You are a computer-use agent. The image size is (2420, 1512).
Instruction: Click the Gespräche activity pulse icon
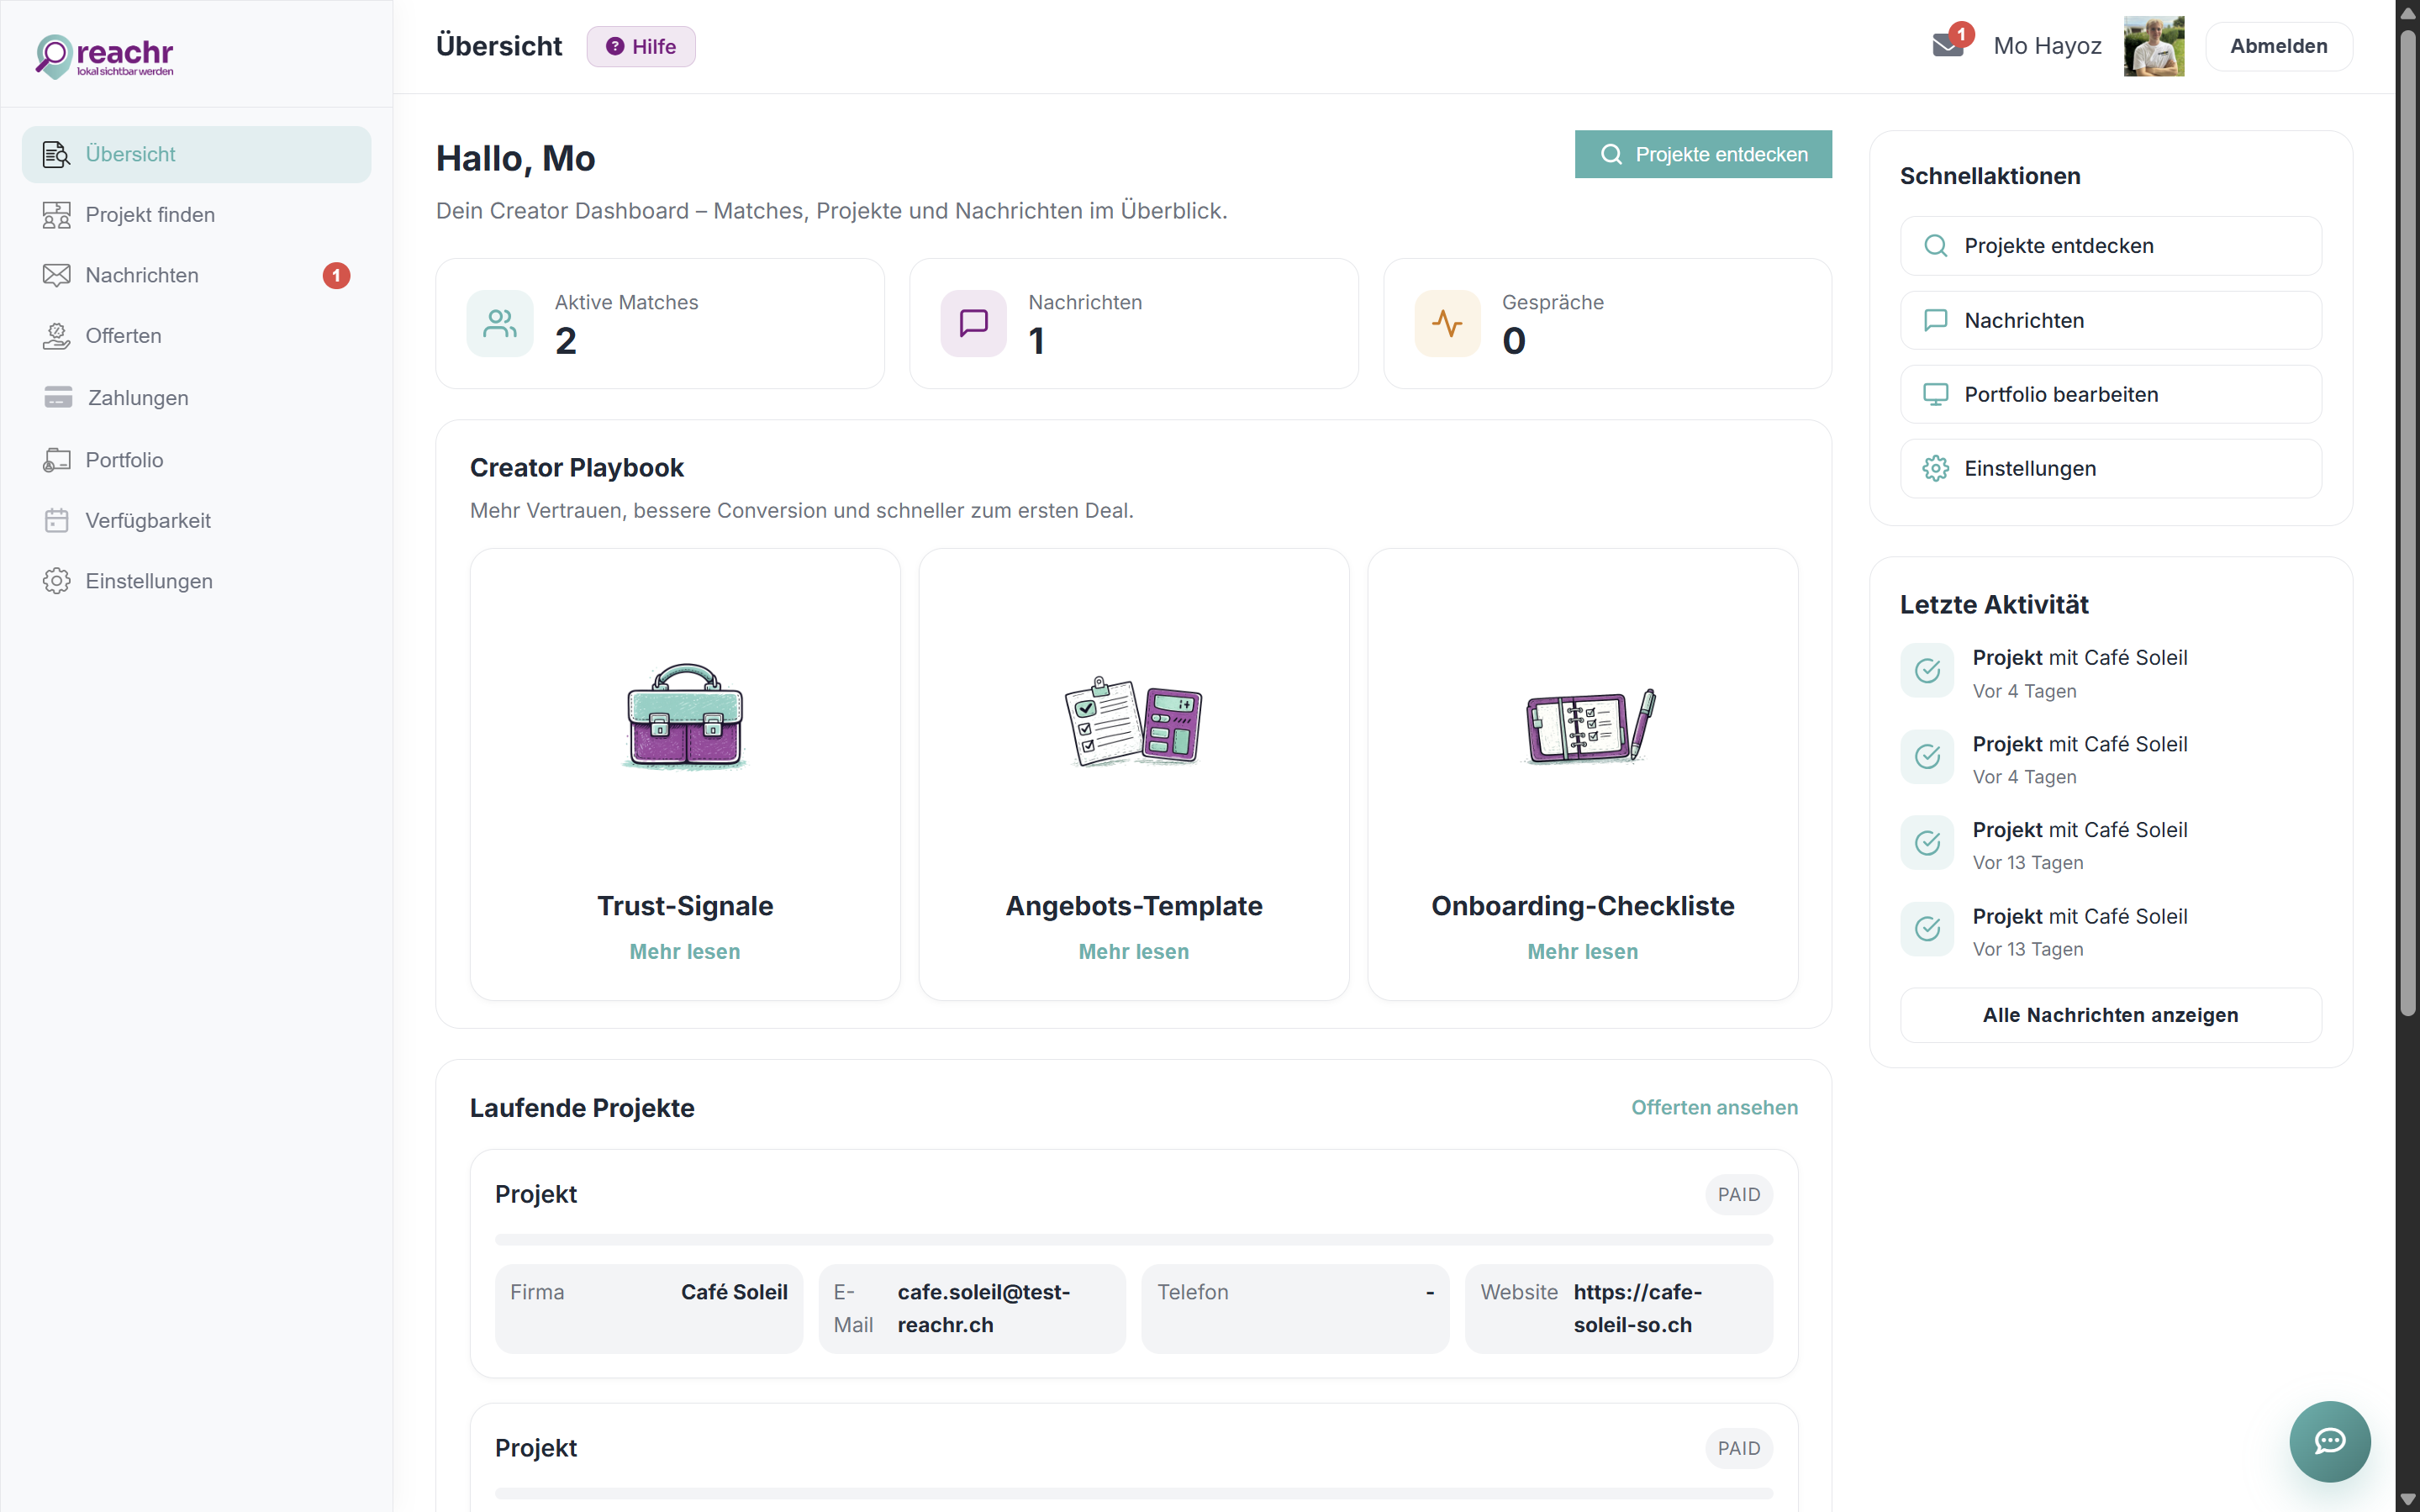(x=1447, y=323)
